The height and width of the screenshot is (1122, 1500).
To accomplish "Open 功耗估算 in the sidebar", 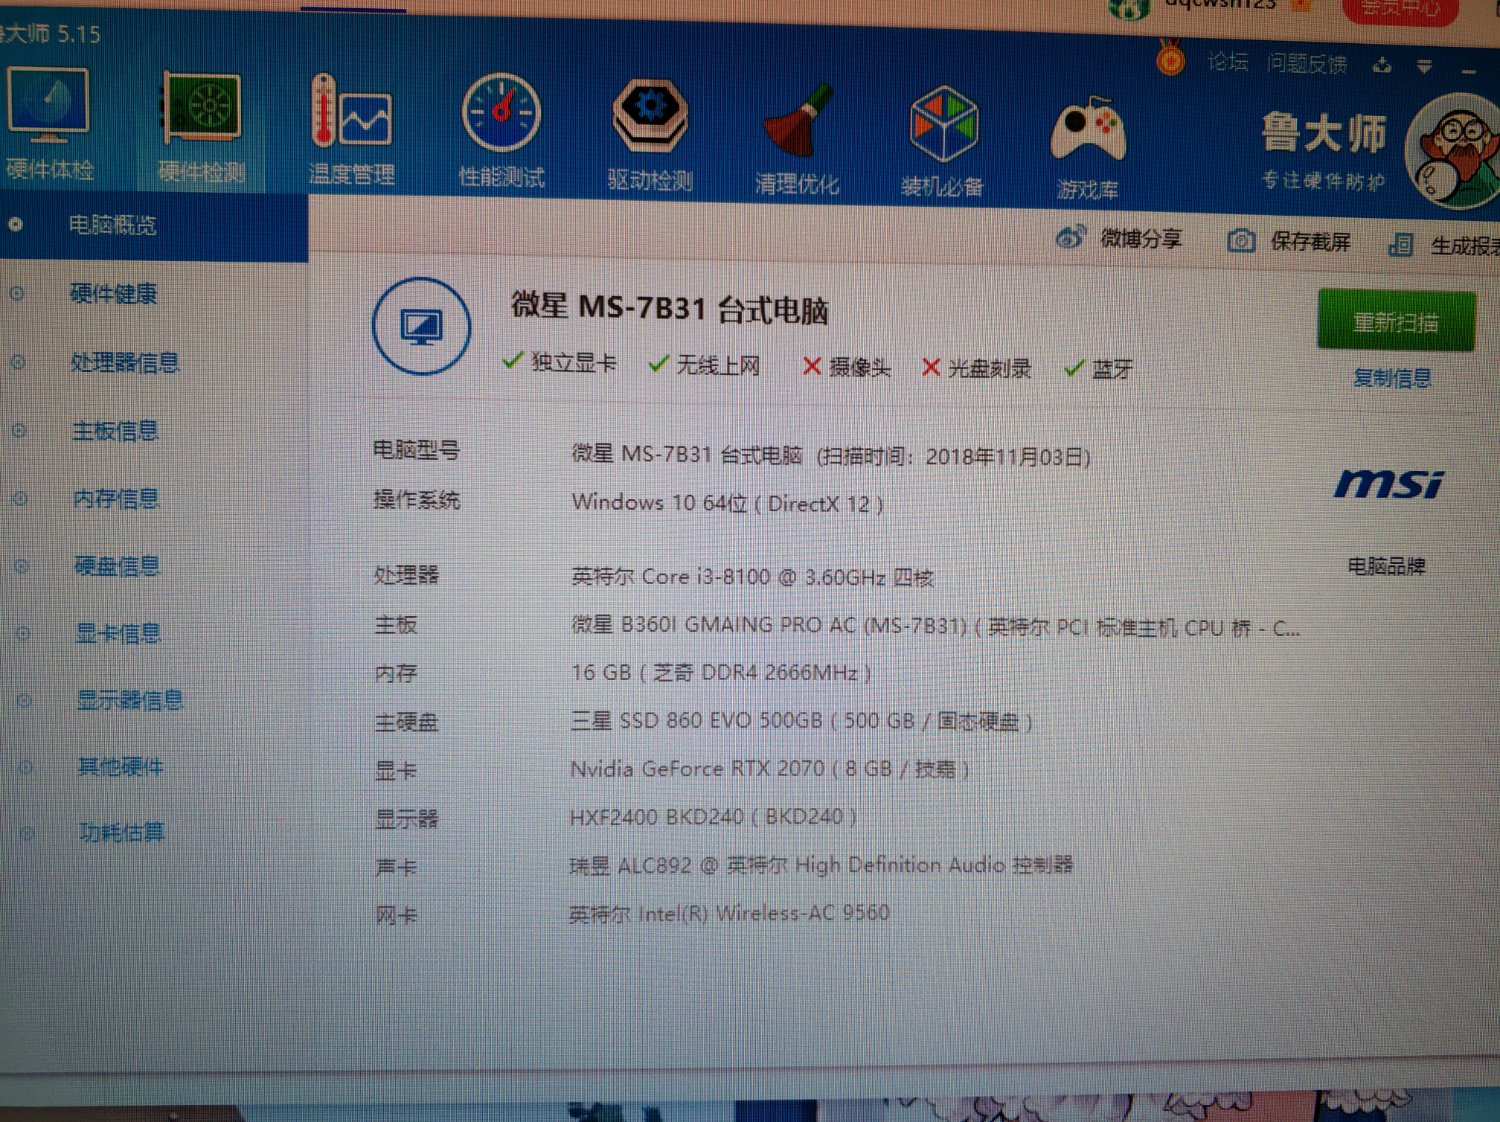I will point(122,832).
